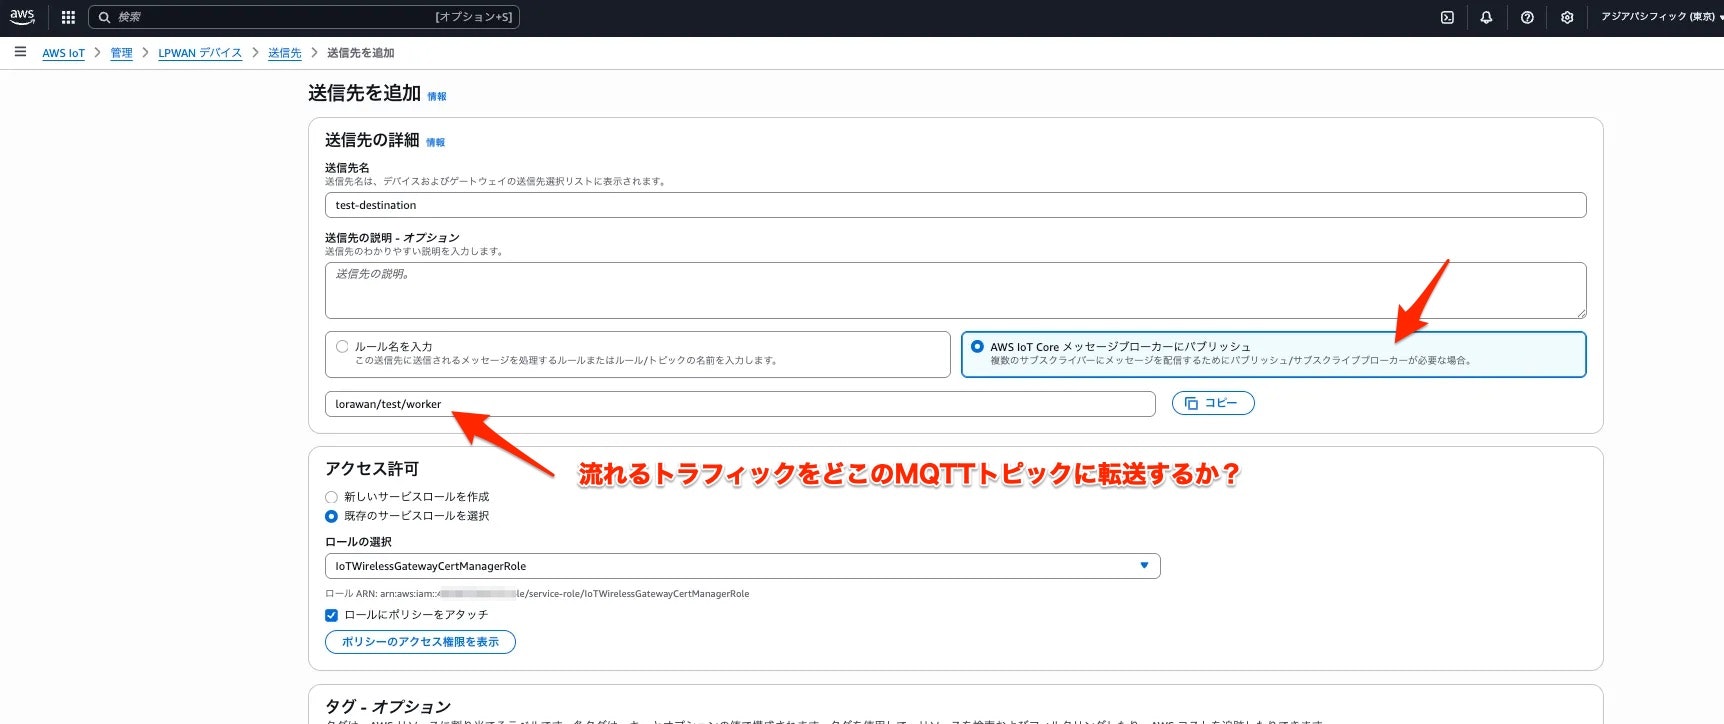Go to LPWAN デバイス breadcrumb
Viewport: 1724px width, 724px height.
coord(200,53)
